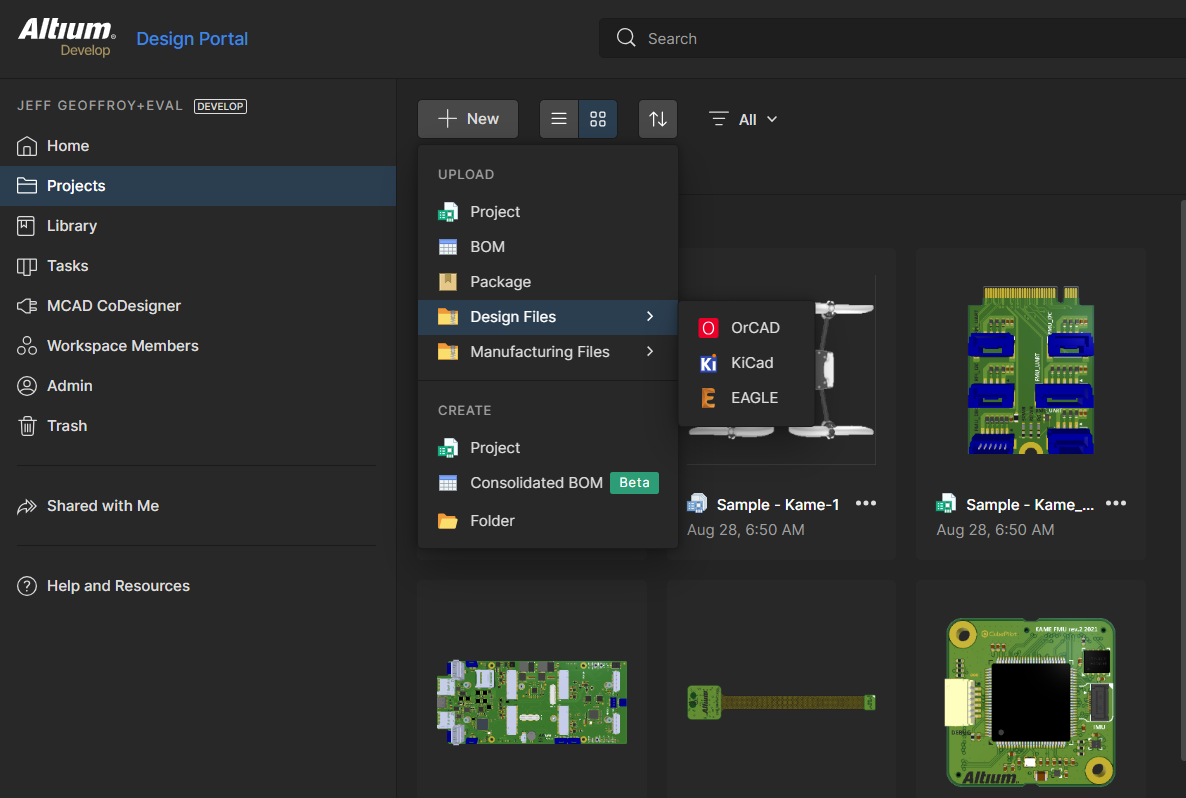Open Workspace Members page

122,346
